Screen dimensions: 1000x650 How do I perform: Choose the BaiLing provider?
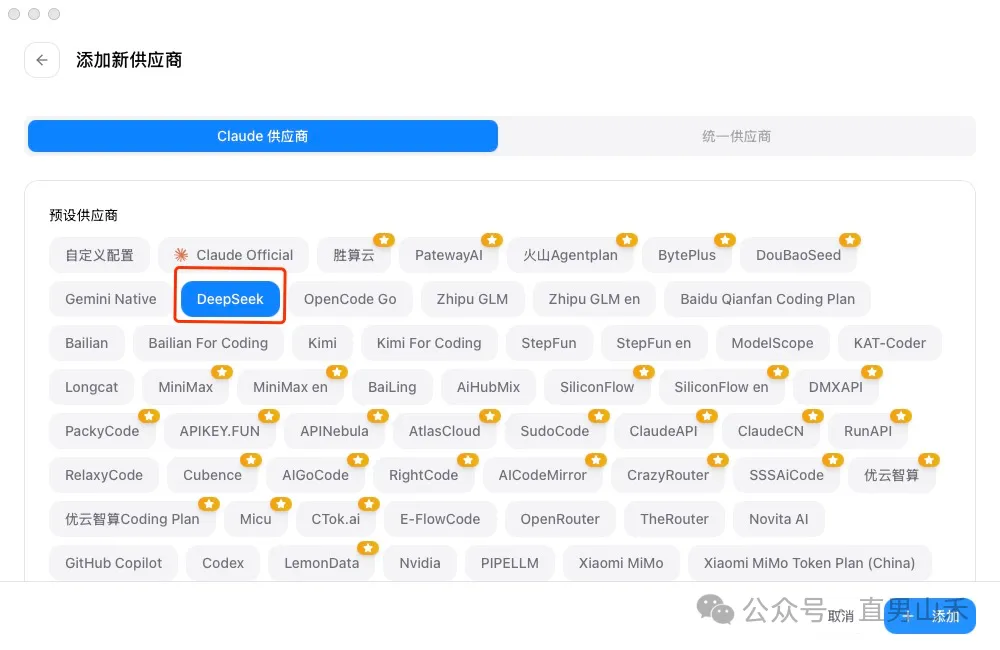[392, 387]
